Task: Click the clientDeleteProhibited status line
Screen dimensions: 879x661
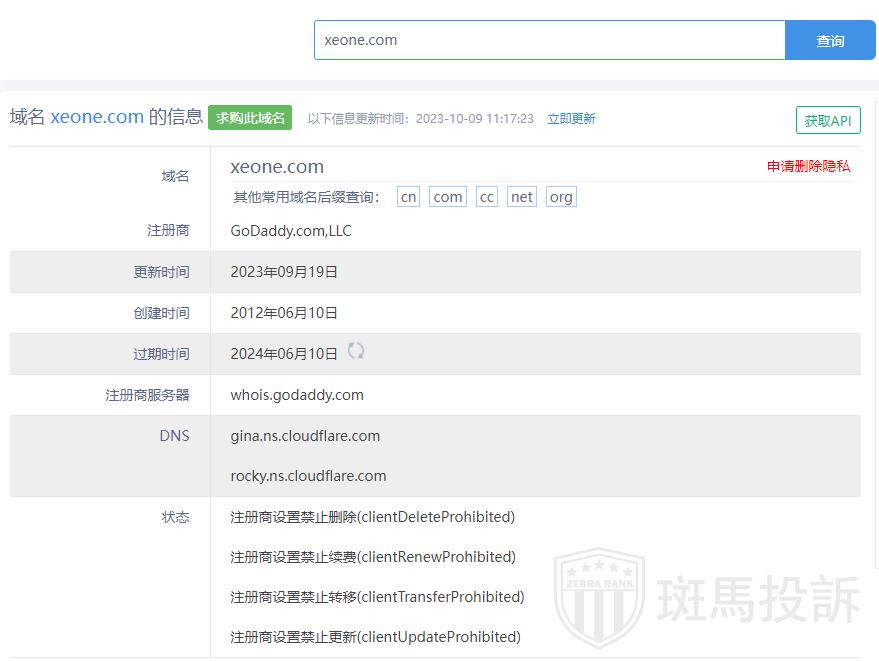Action: (x=372, y=517)
